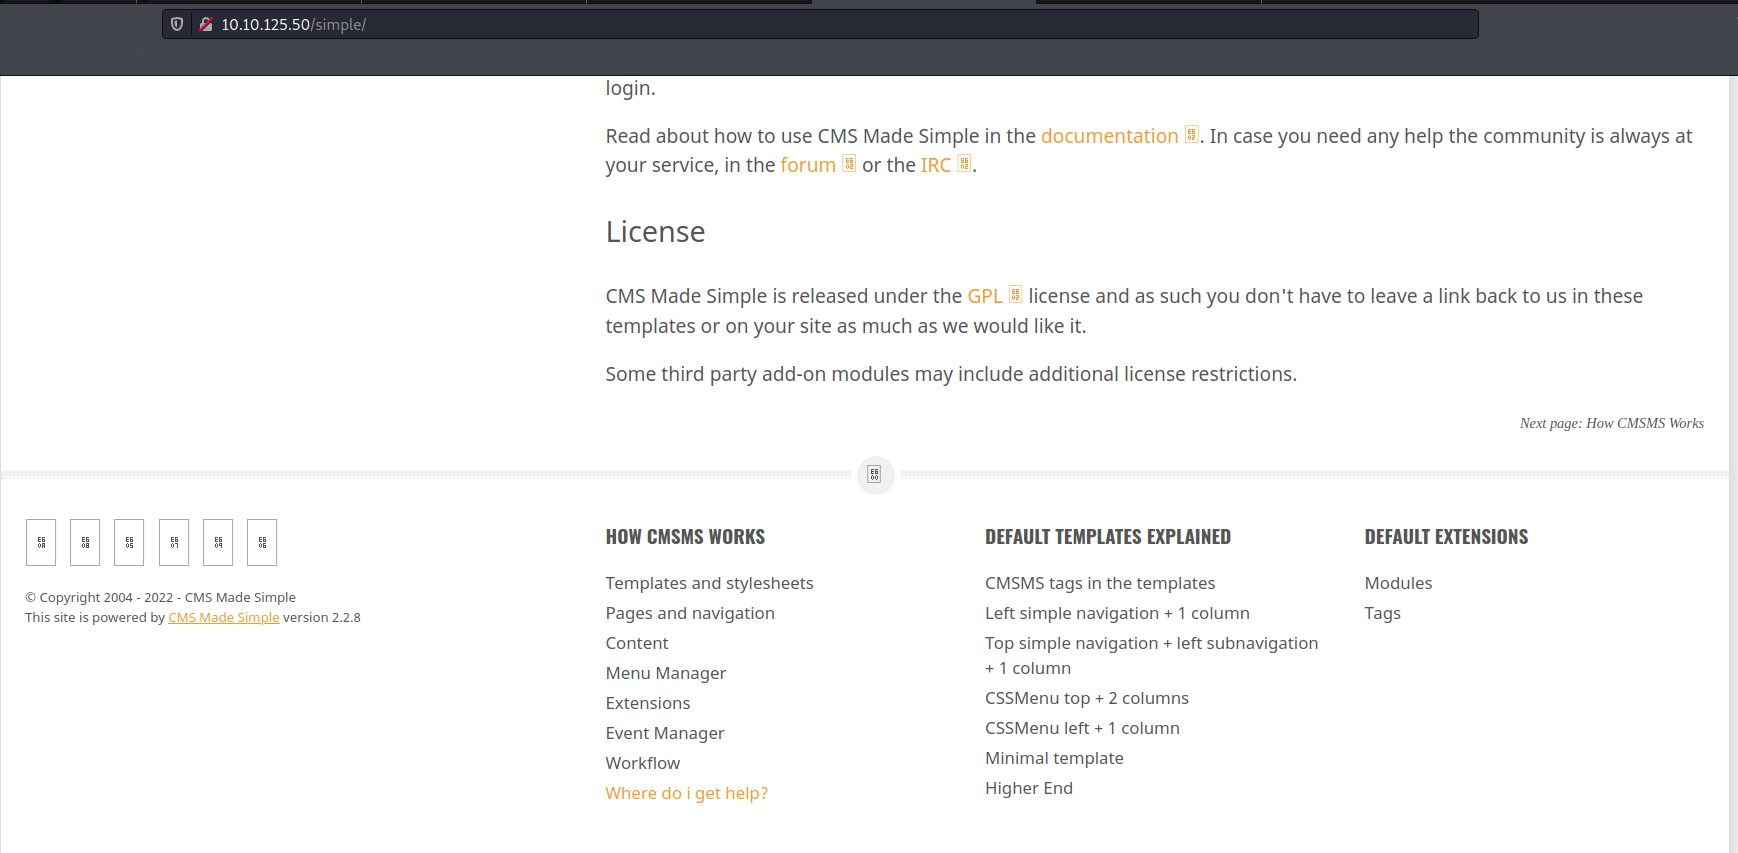The image size is (1738, 853).
Task: Click the DEFAULT EXTENSIONS footer heading
Action: point(1446,537)
